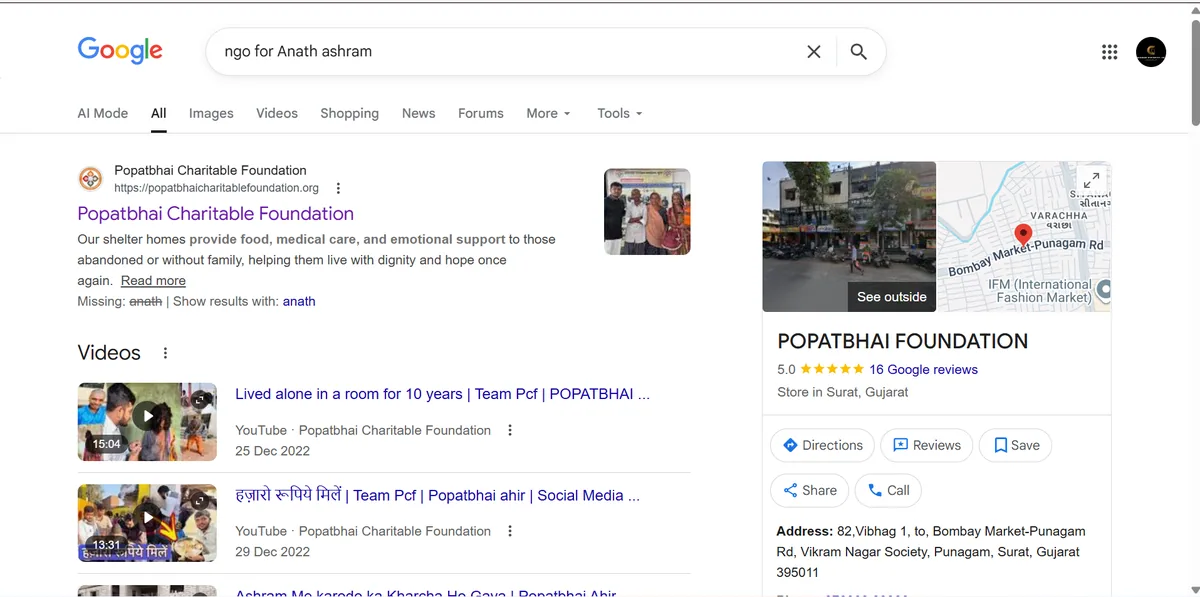Image resolution: width=1200 pixels, height=597 pixels.
Task: Open the Google apps grid
Action: (1109, 52)
